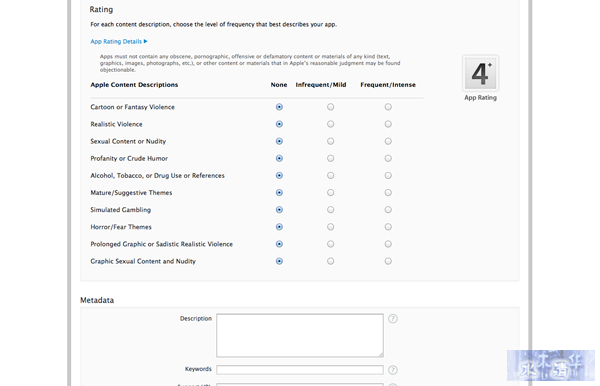
Task: Set Realistic Violence to Frequent/Intense
Action: (x=388, y=124)
